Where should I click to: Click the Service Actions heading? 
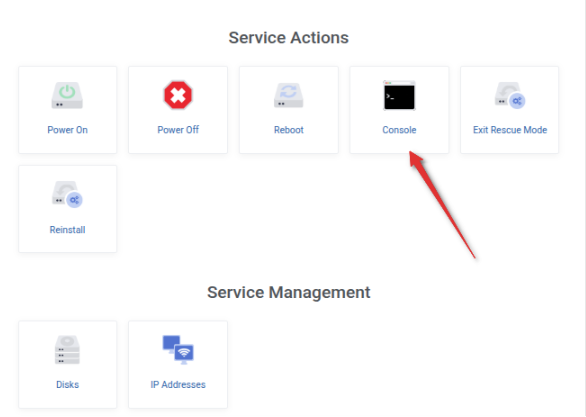(289, 38)
